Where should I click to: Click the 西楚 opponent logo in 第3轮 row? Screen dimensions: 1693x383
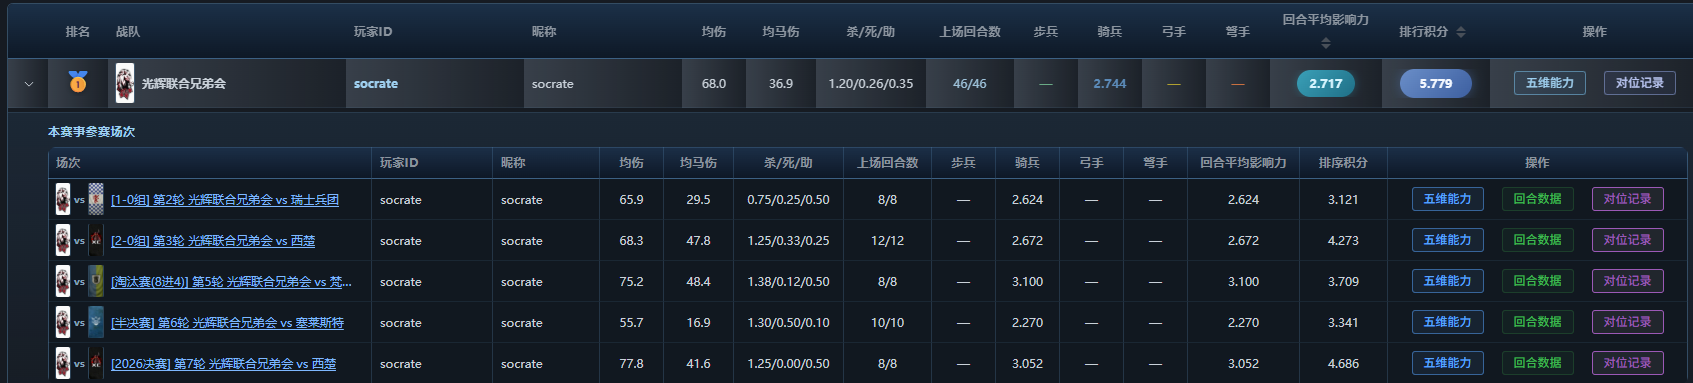pyautogui.click(x=96, y=240)
